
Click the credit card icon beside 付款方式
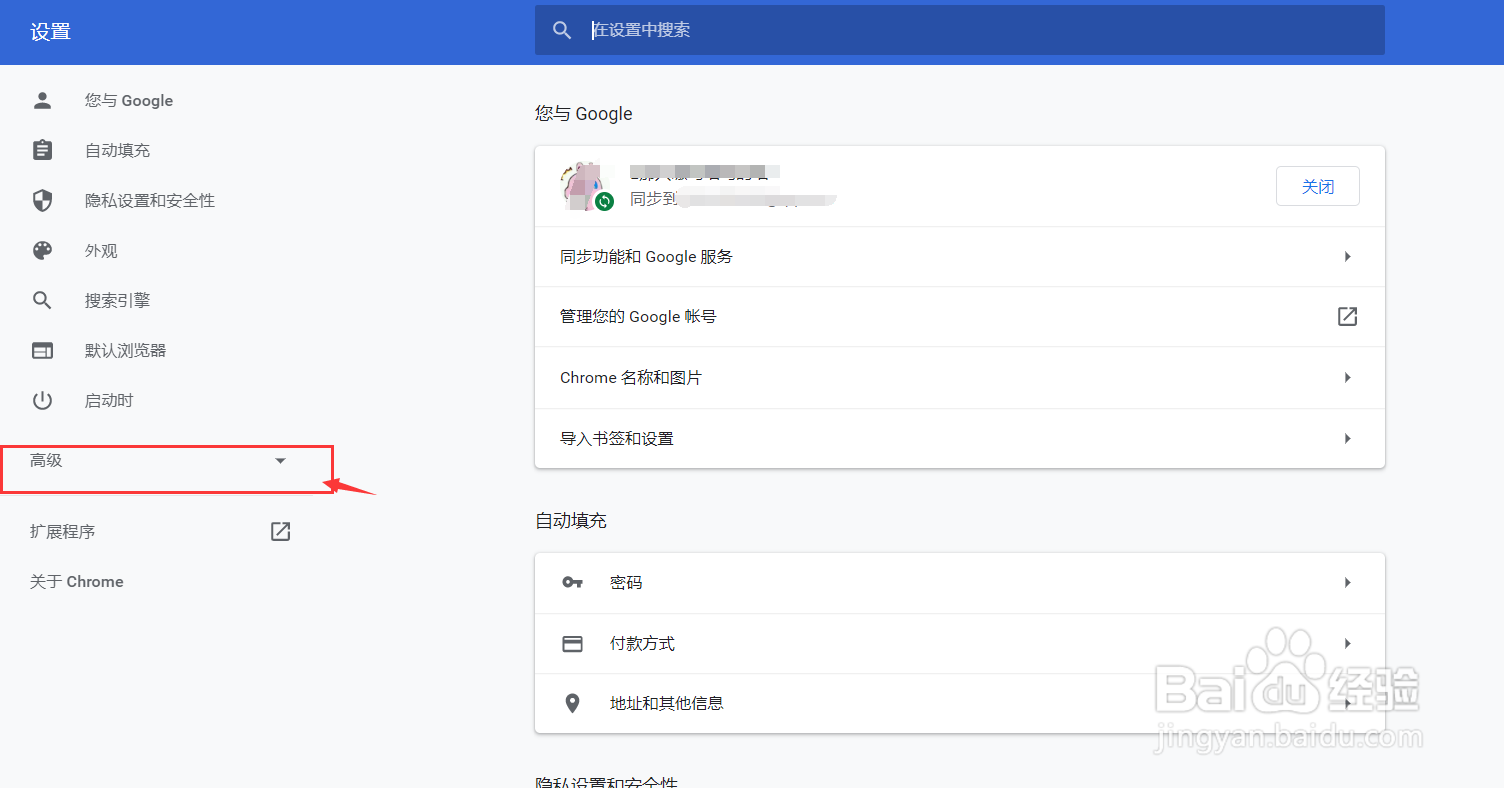point(572,644)
